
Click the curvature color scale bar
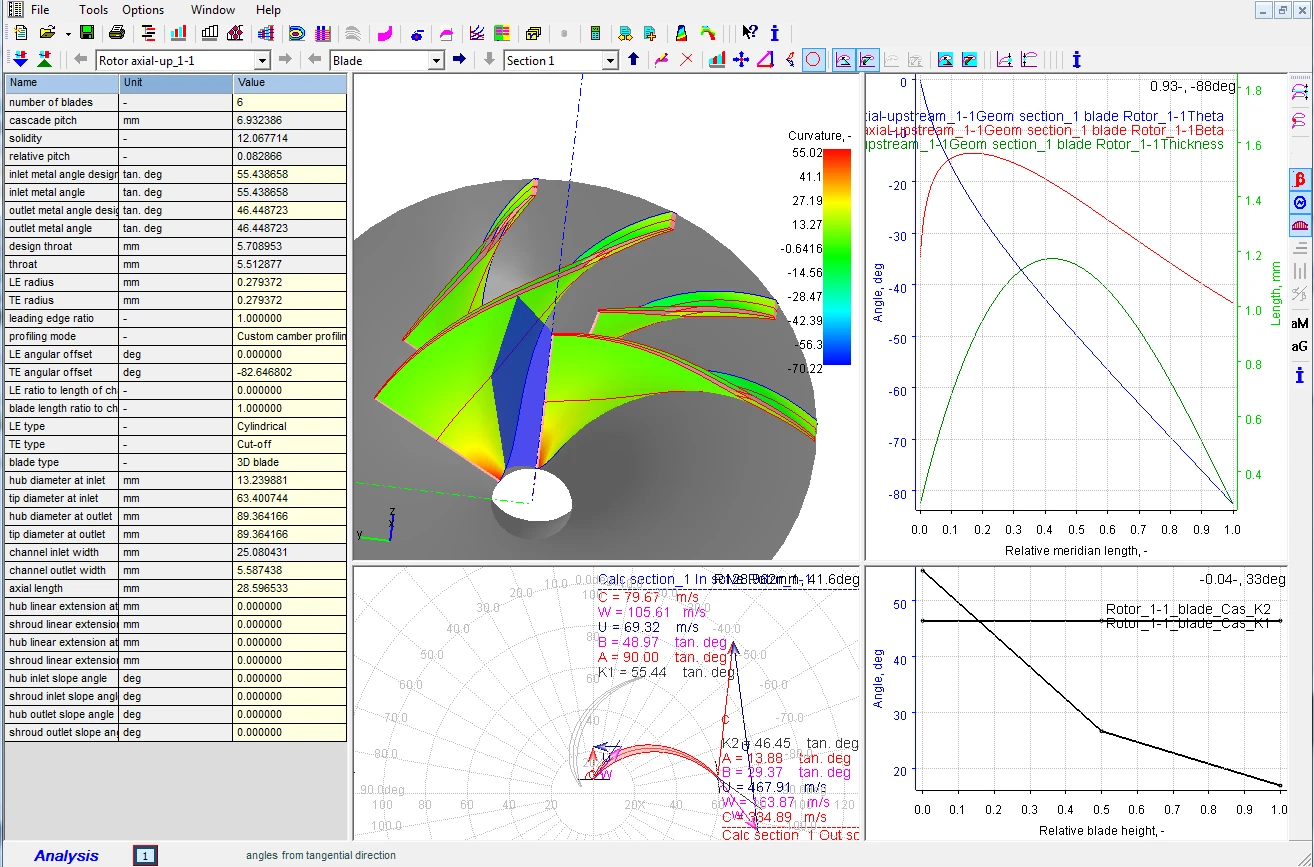(838, 256)
